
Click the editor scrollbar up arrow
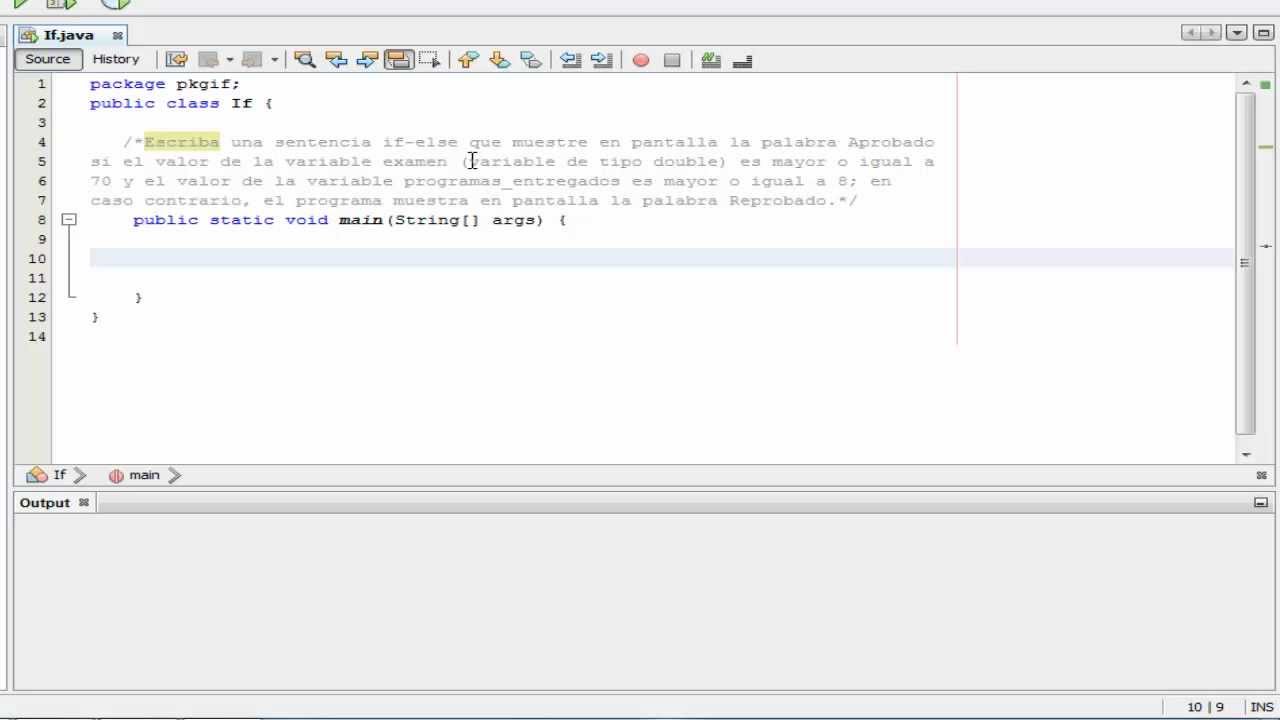[1246, 84]
